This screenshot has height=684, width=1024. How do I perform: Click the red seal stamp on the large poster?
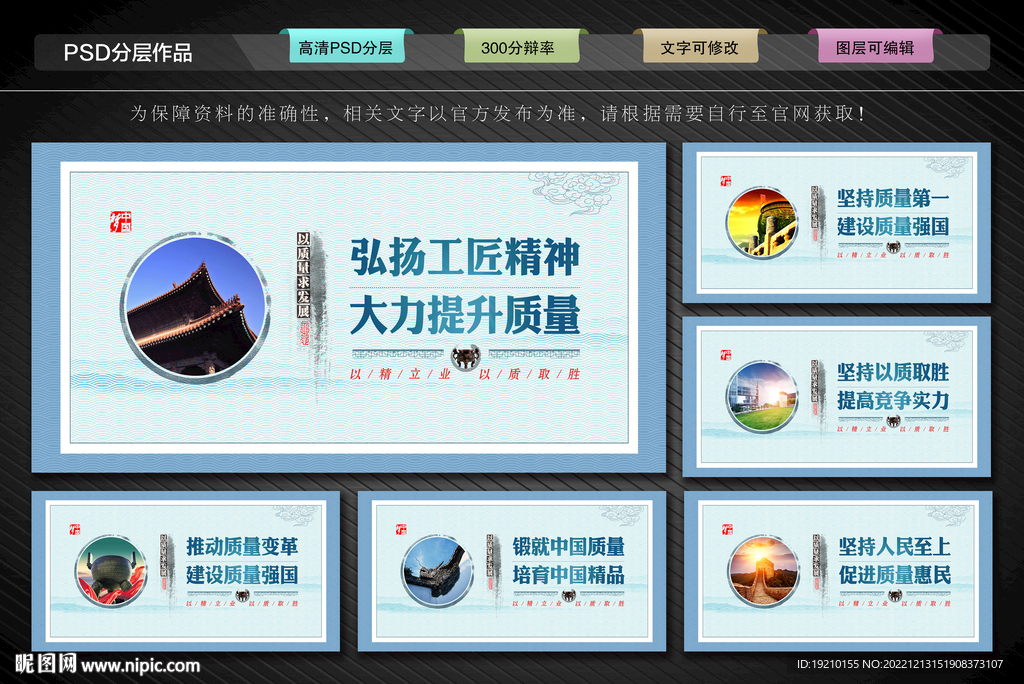[121, 221]
